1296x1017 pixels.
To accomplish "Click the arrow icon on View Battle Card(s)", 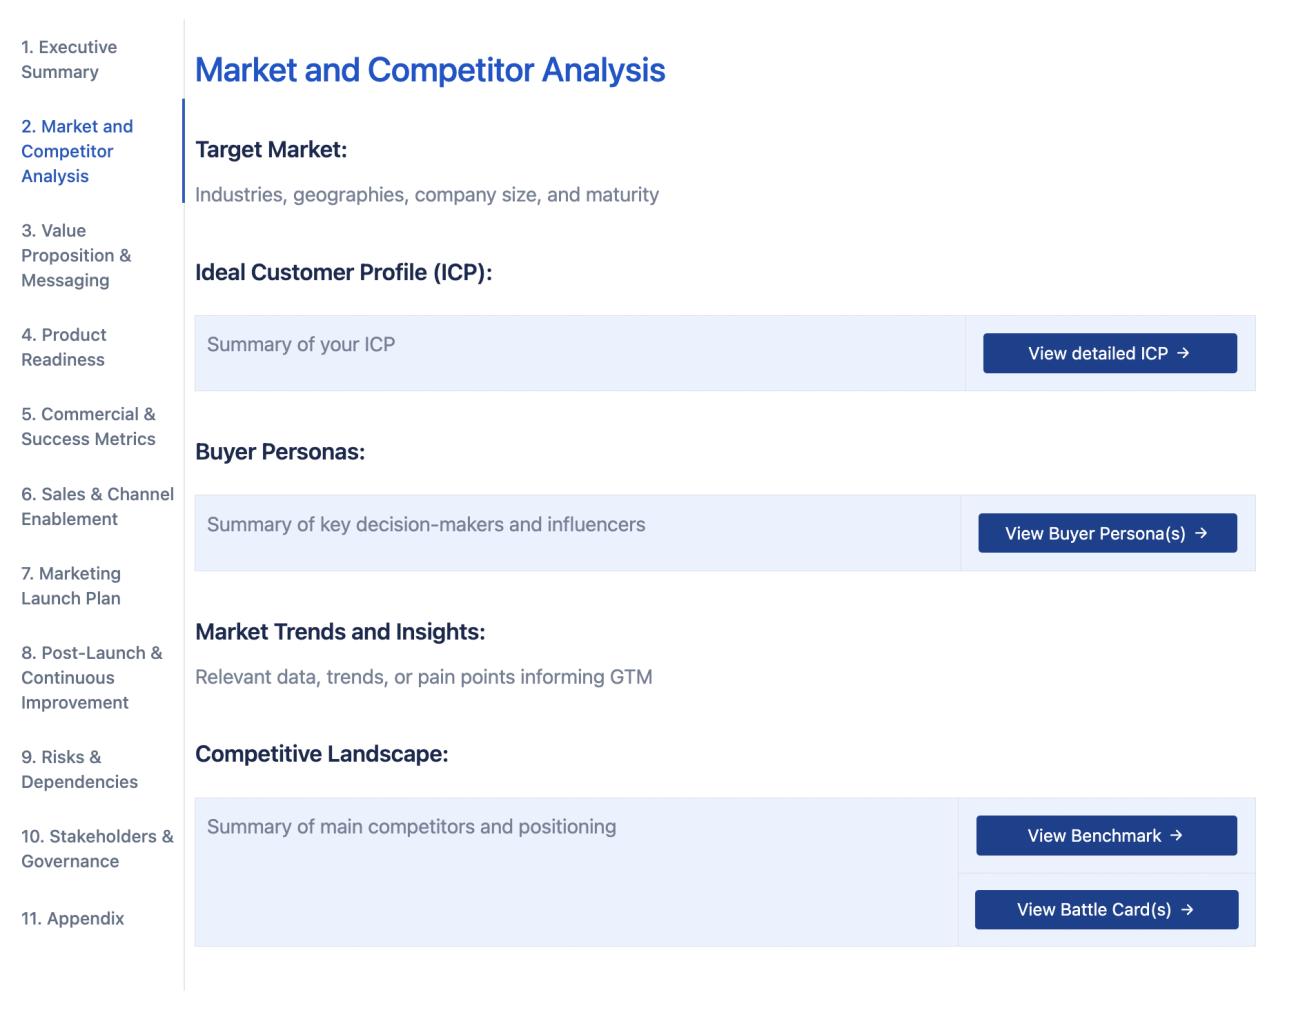I will coord(1185,910).
